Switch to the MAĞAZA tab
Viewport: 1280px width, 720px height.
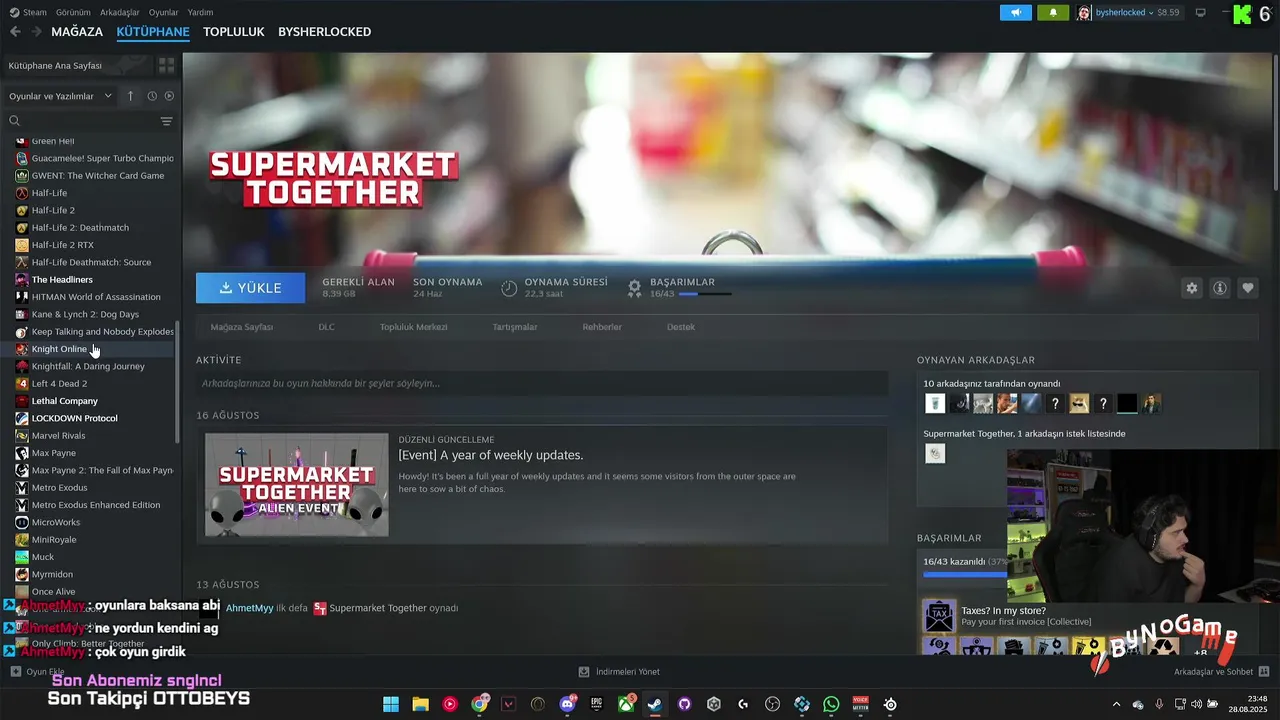coord(77,32)
